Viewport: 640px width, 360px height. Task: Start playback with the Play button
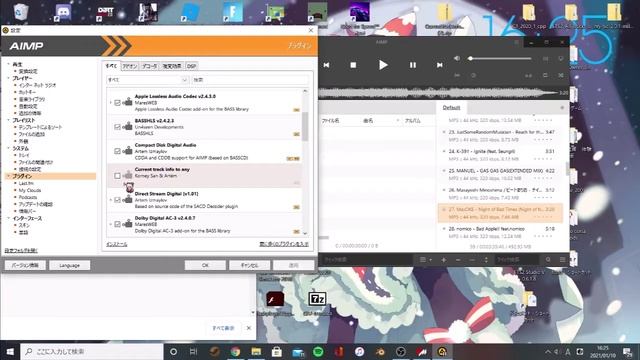pos(382,65)
